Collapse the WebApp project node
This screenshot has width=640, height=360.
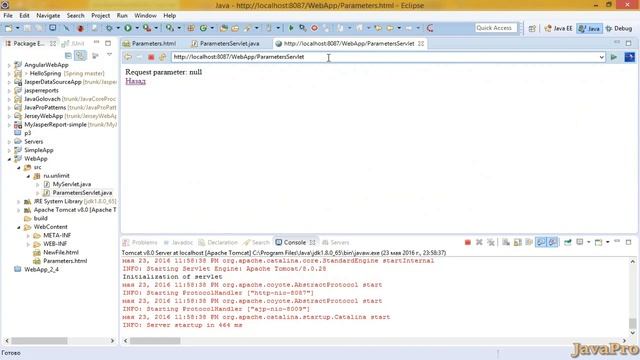pyautogui.click(x=9, y=159)
